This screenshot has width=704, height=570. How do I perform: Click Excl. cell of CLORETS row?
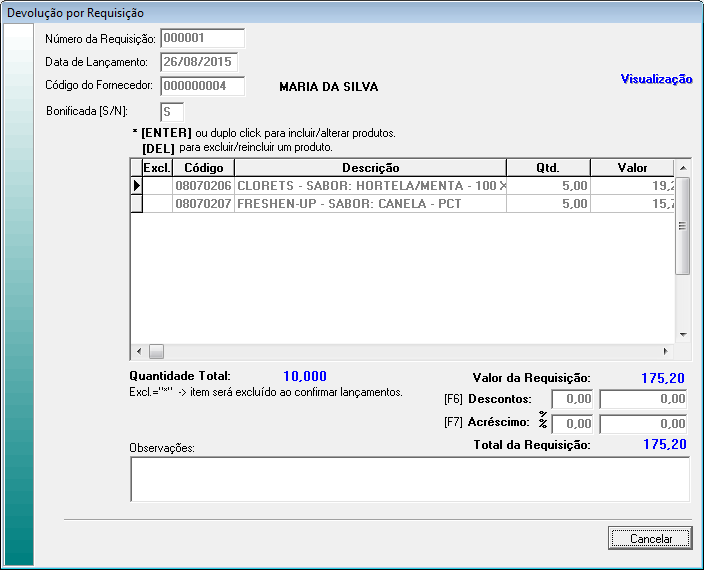[x=157, y=186]
